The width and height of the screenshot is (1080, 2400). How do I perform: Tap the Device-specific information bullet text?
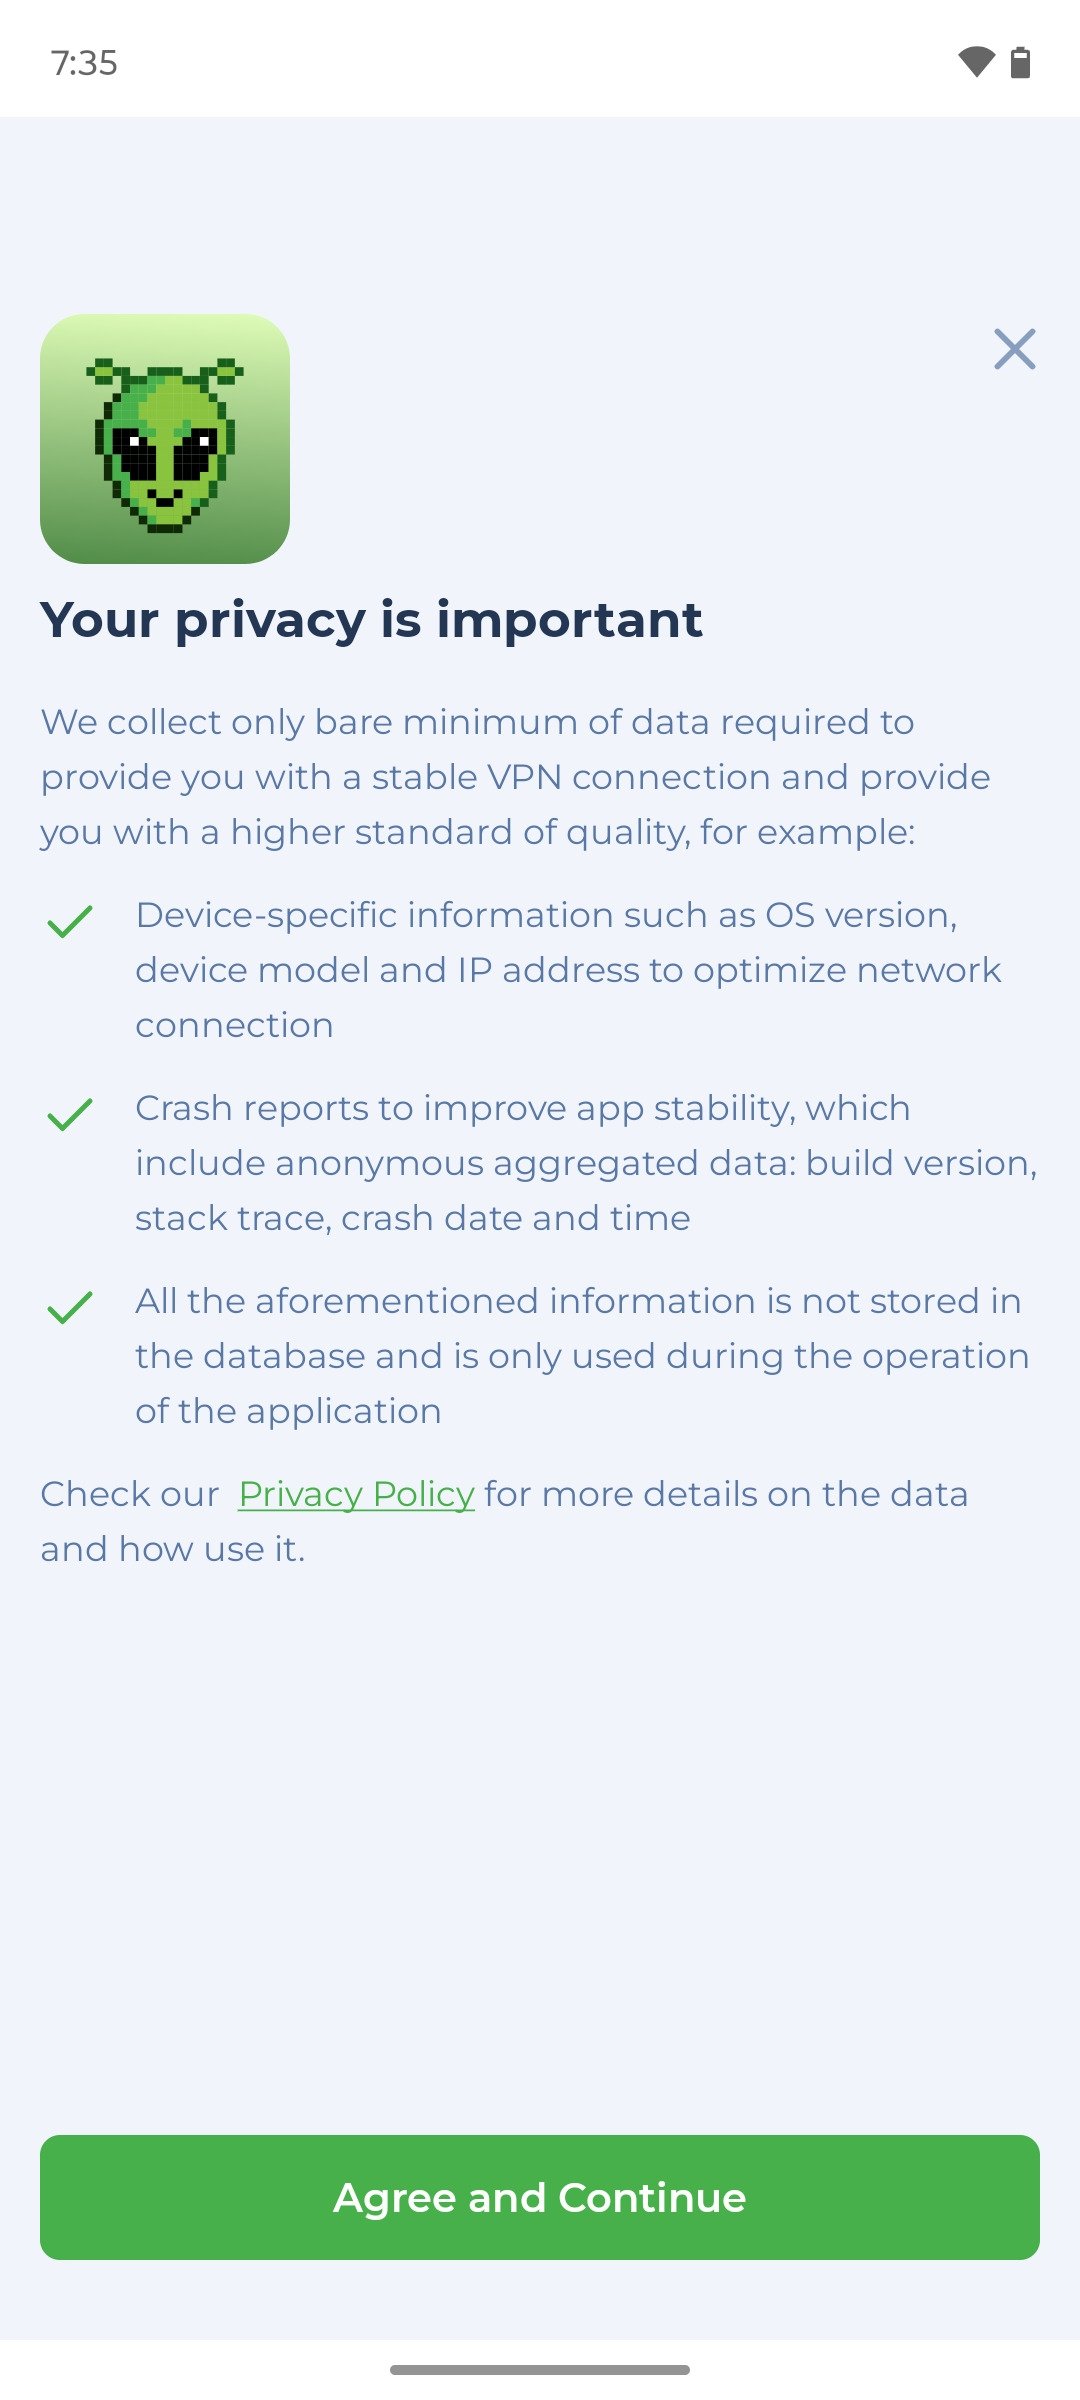(x=568, y=970)
